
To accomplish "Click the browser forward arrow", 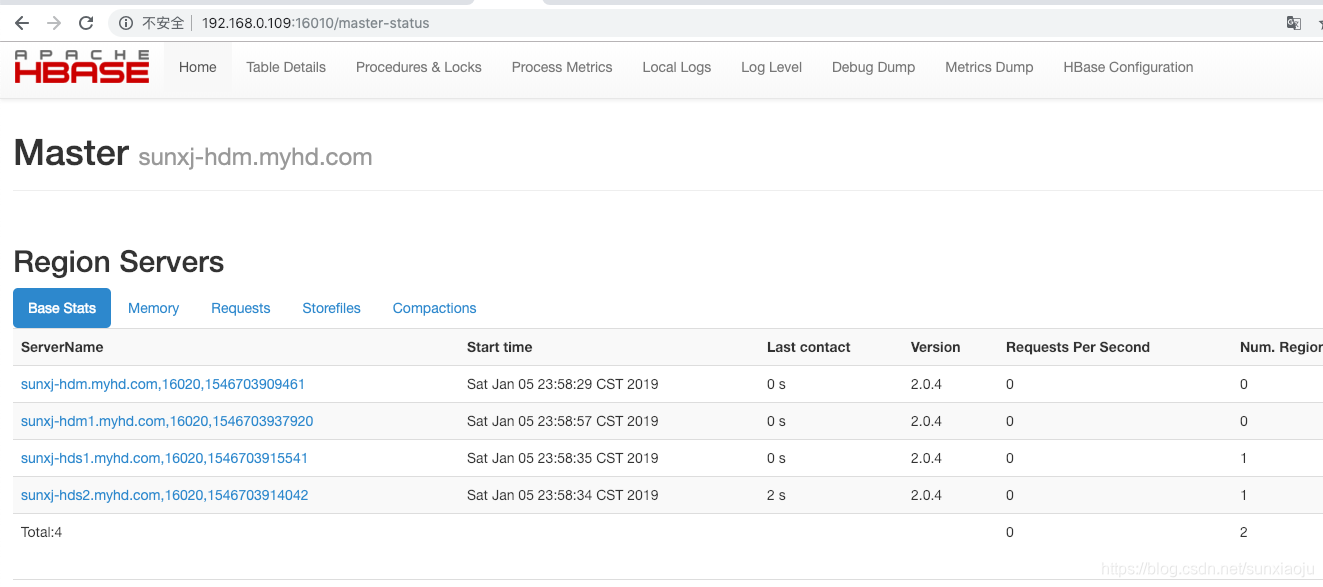I will (54, 23).
